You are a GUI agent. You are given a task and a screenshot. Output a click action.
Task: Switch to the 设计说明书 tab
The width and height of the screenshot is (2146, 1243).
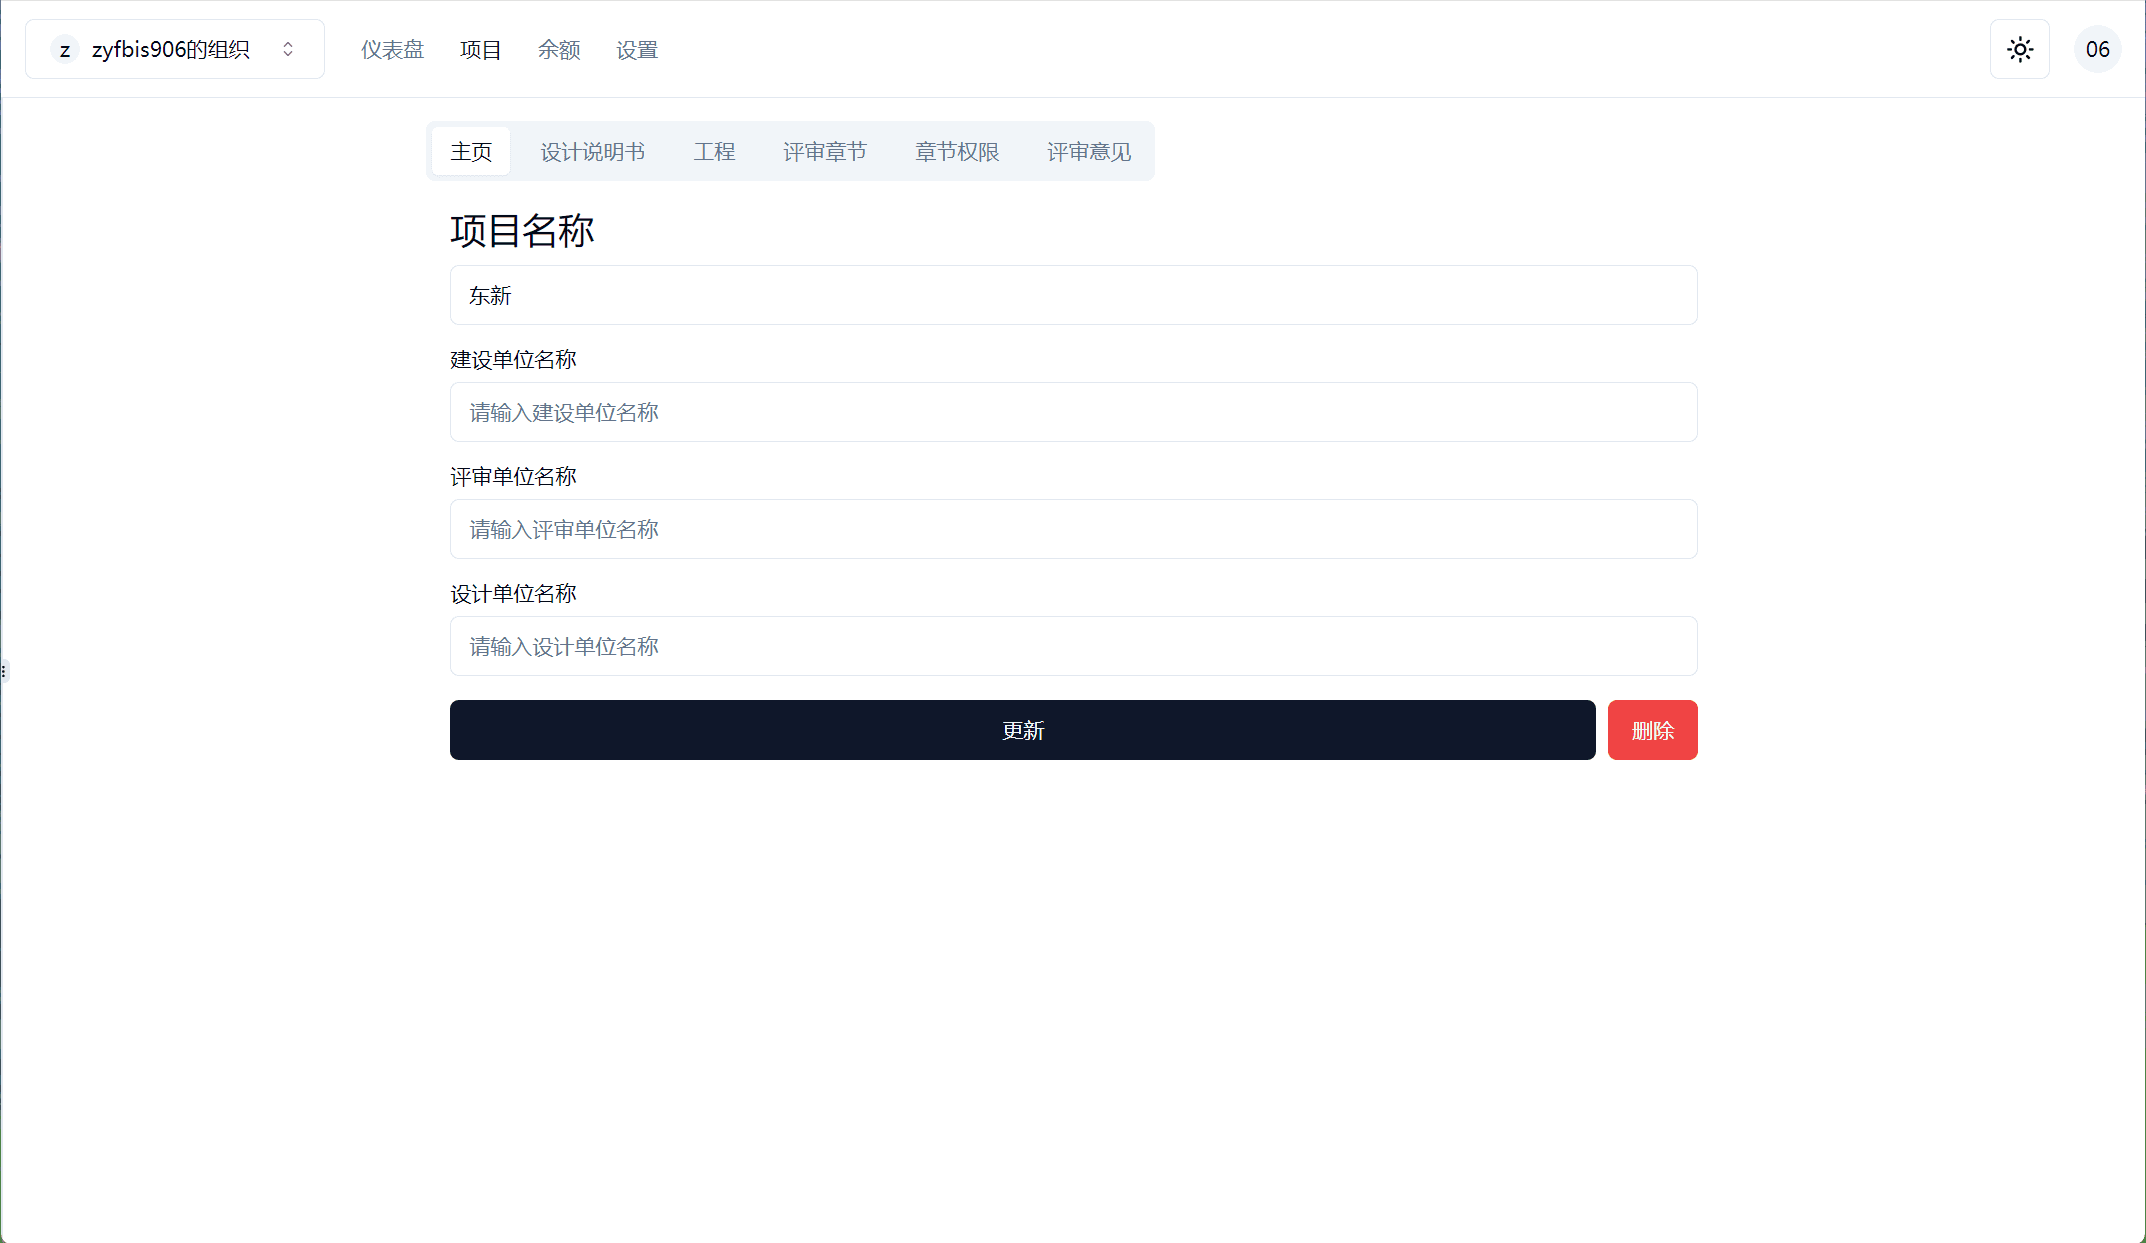[593, 151]
